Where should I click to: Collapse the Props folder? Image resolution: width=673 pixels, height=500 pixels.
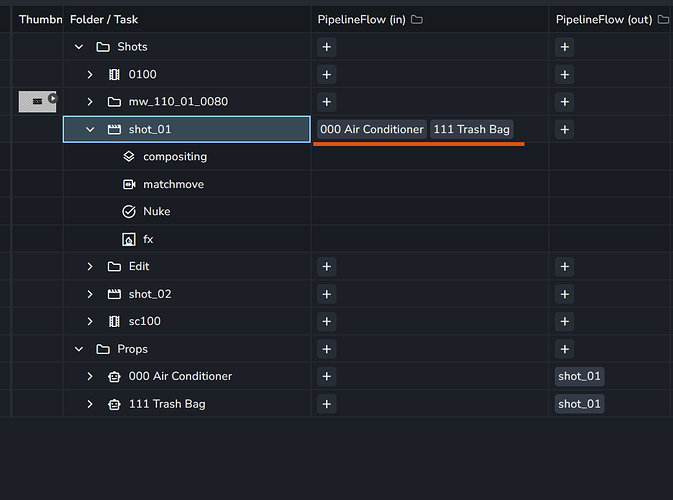(78, 349)
